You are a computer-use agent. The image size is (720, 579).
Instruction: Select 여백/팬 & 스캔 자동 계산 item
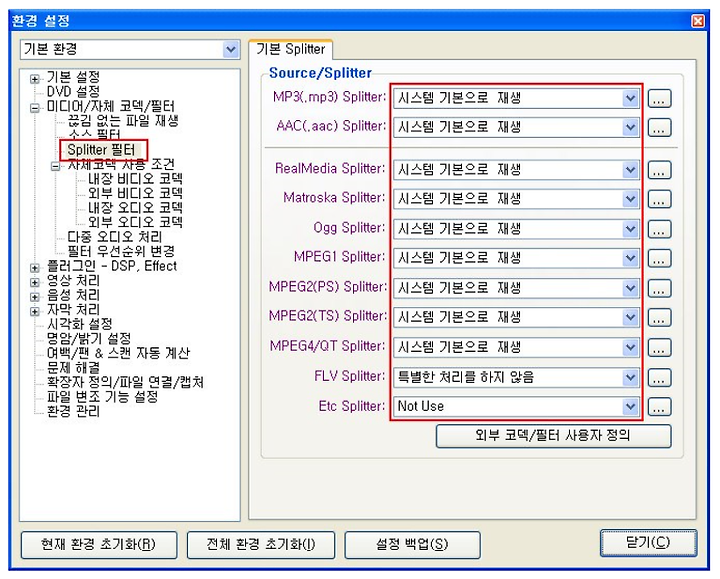pos(118,353)
